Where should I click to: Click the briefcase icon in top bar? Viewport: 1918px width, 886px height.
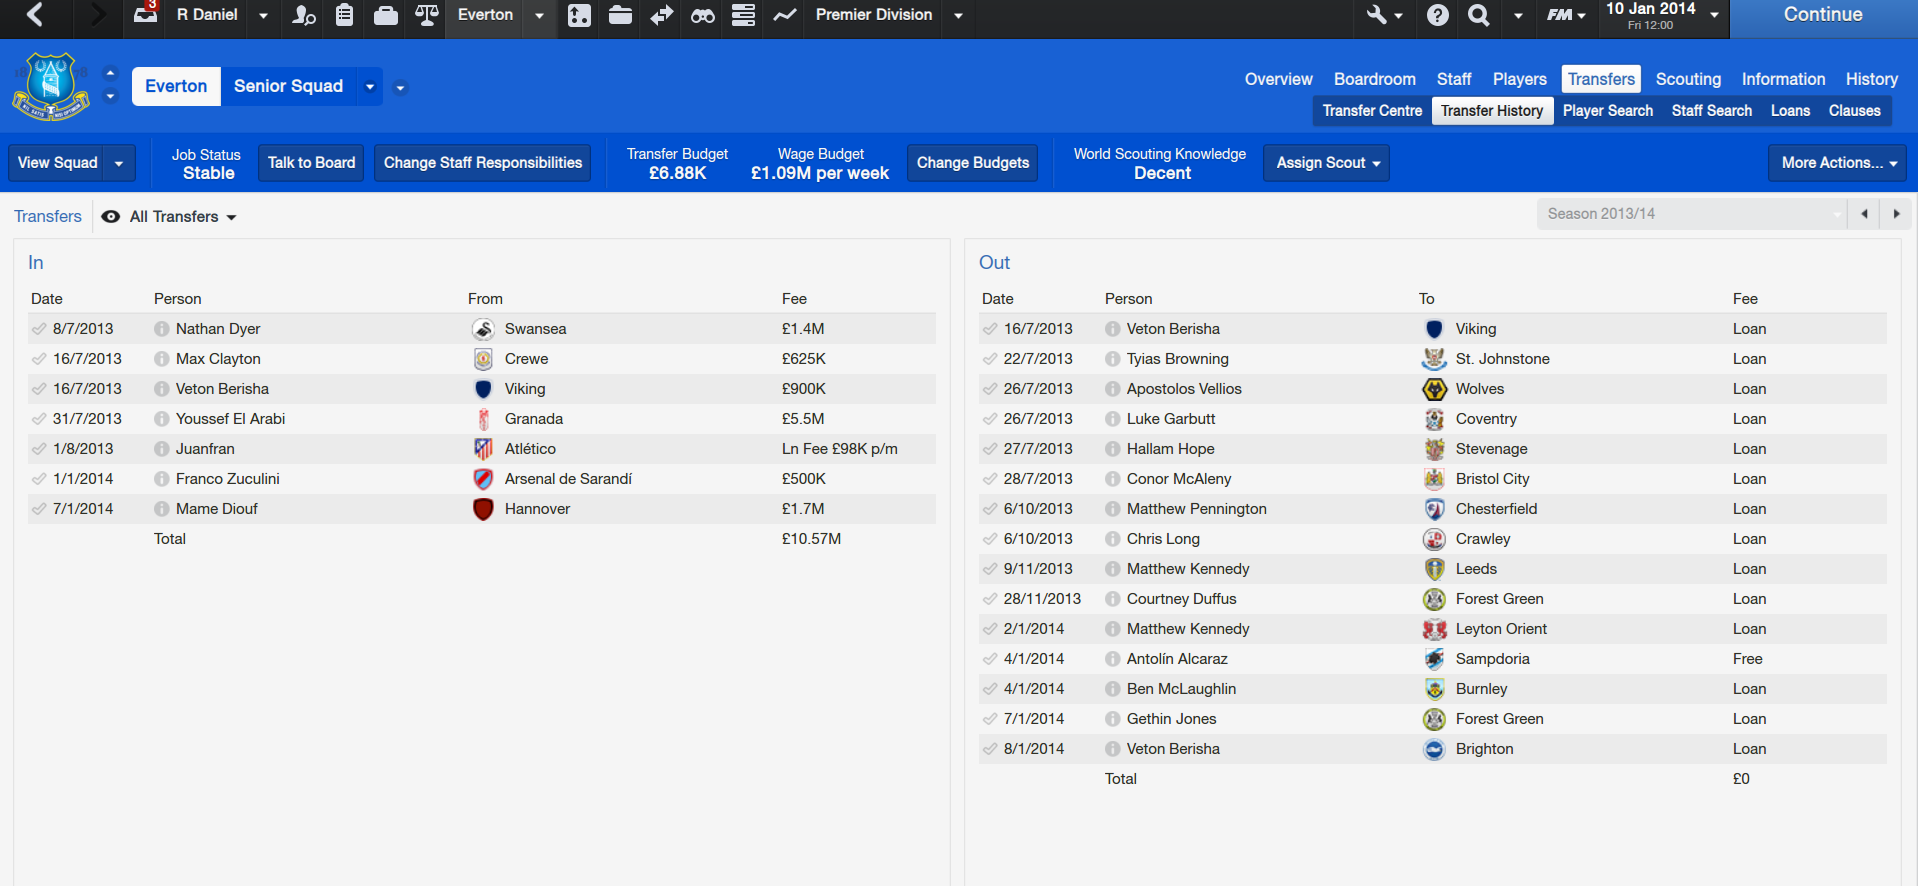385,15
